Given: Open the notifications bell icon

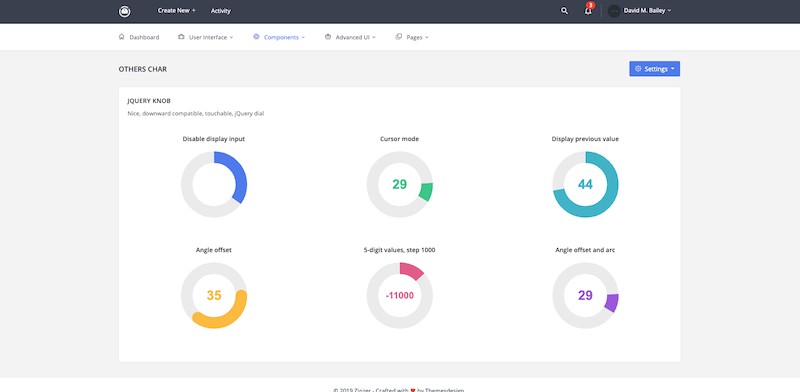Looking at the screenshot, I should tap(588, 11).
